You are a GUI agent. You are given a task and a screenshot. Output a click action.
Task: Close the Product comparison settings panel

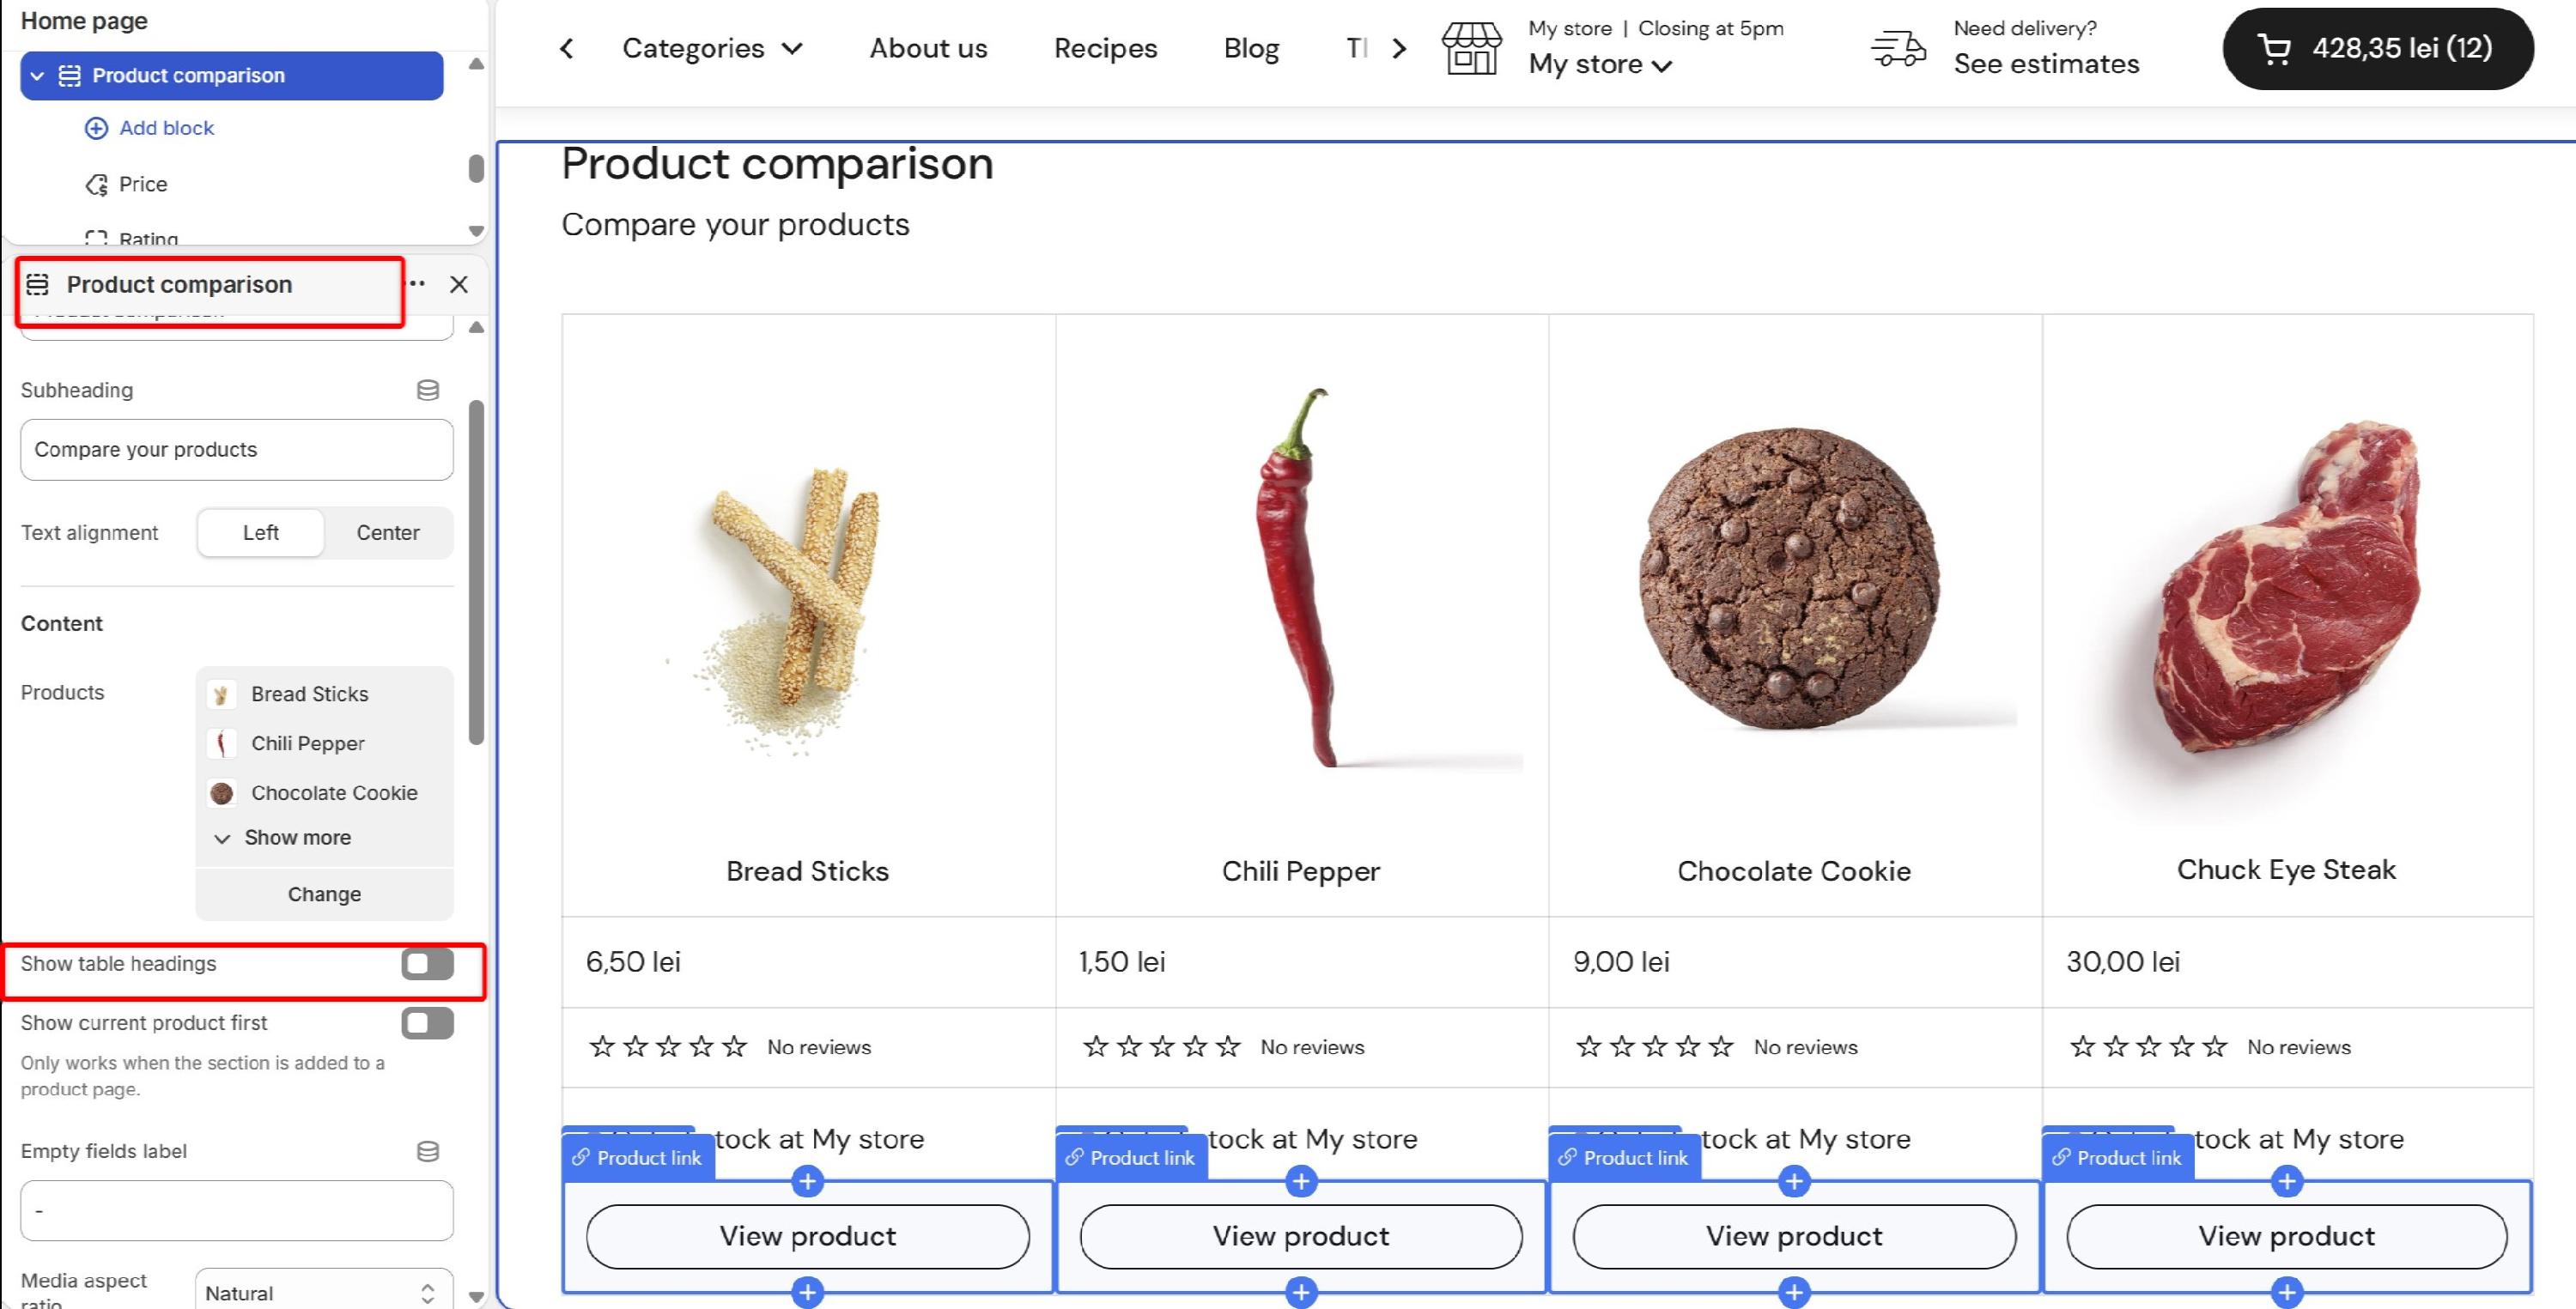[x=459, y=284]
